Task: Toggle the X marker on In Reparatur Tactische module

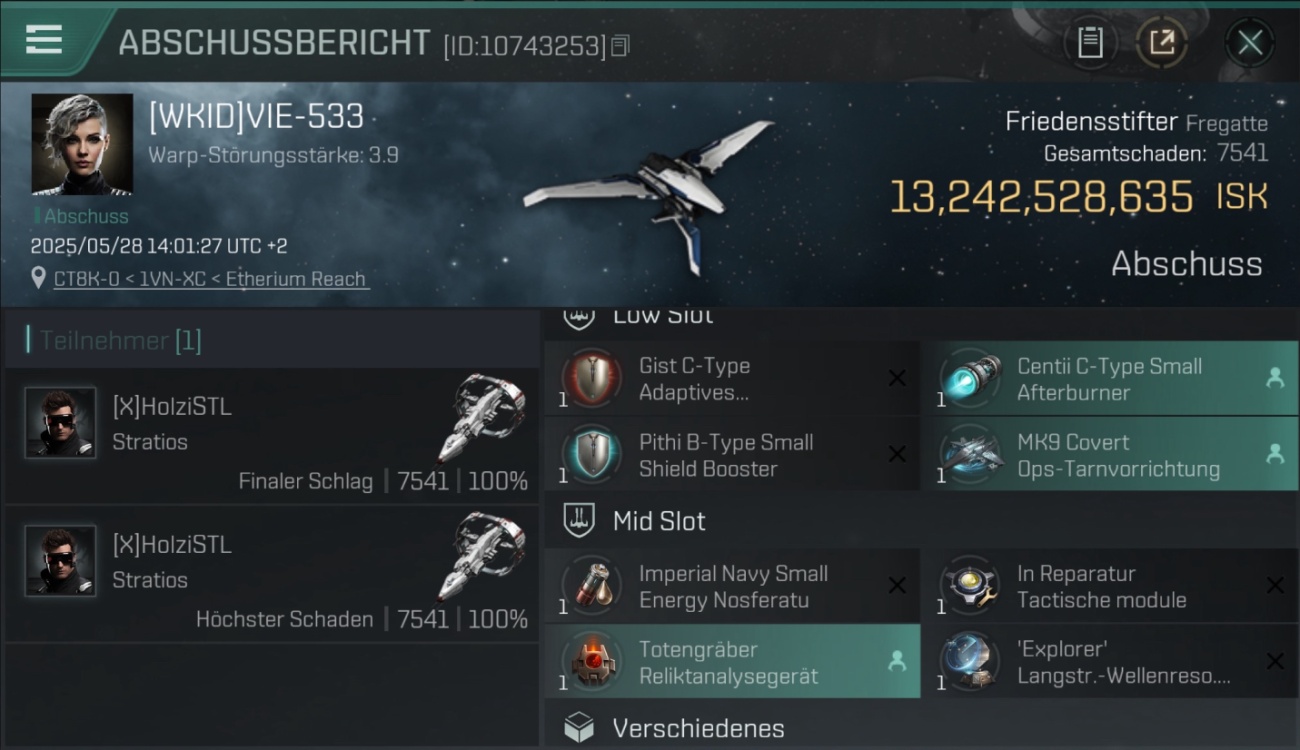Action: coord(1275,586)
